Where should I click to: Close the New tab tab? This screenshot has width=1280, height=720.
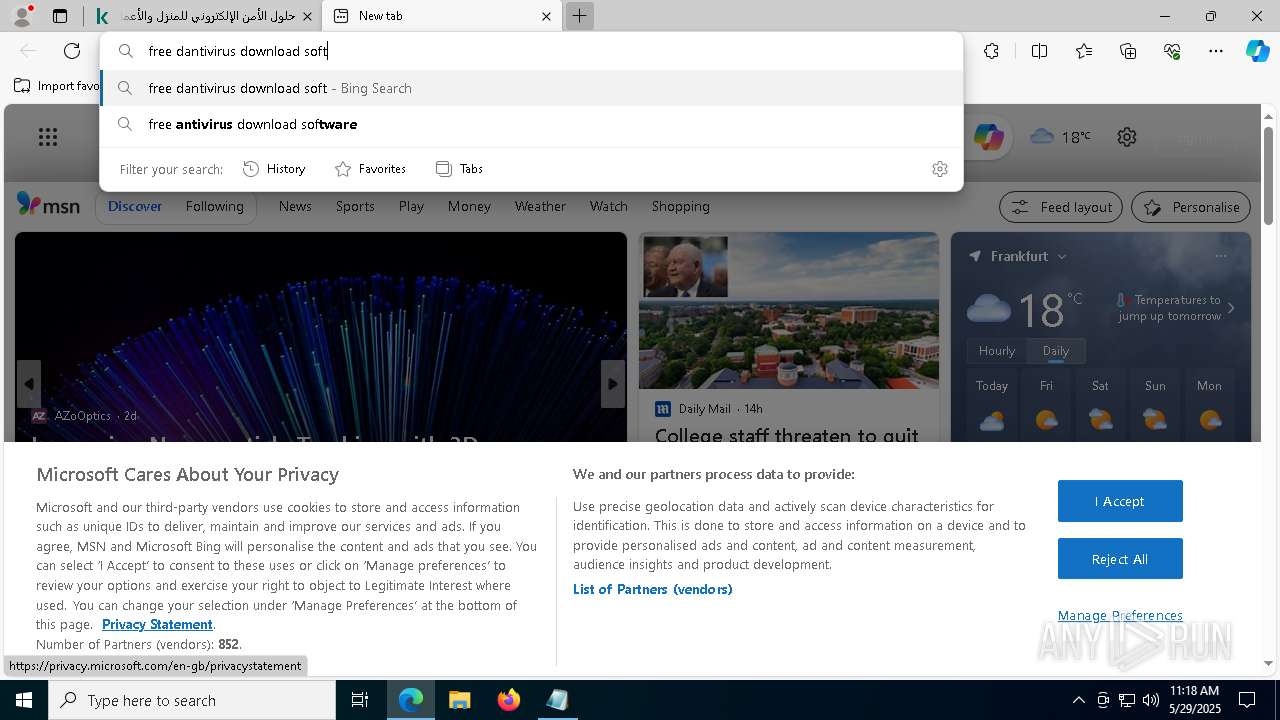click(546, 16)
